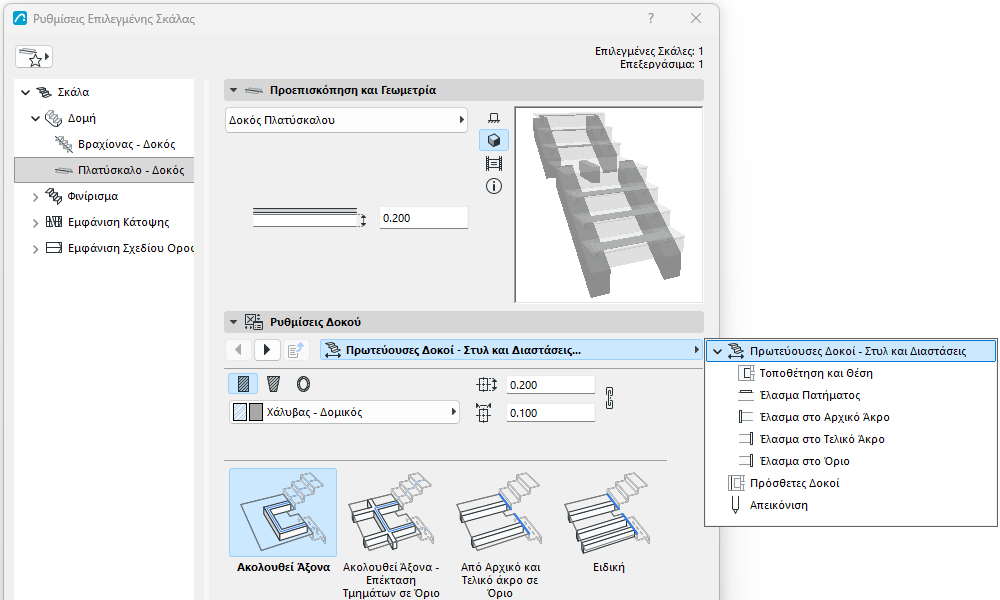Choose the circular beam profile icon

point(304,384)
